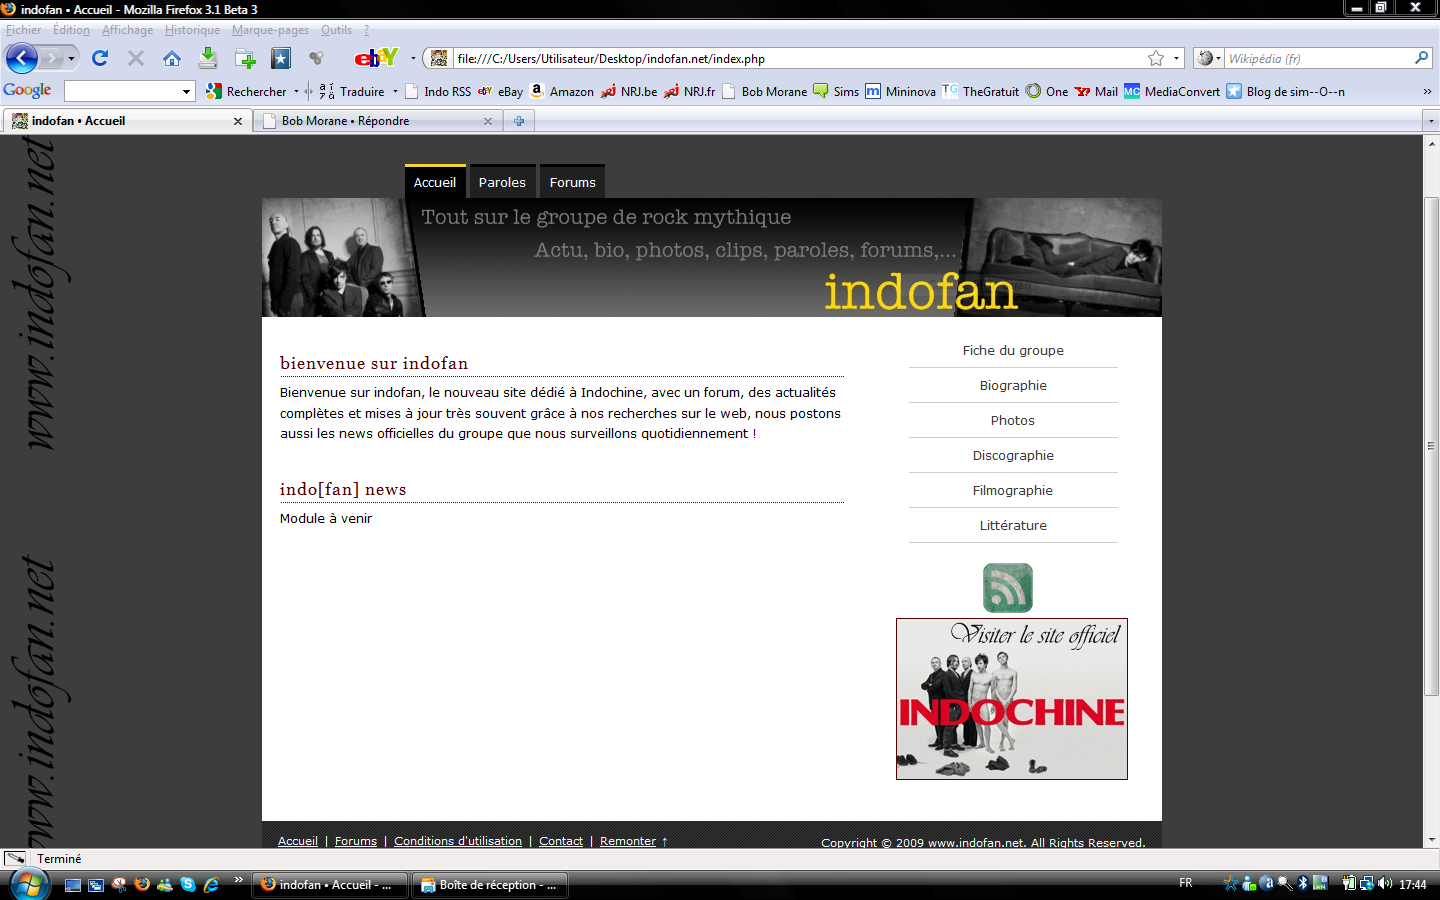
Task: Click the Windows Live Messenger tray icon
Action: pos(1248,883)
